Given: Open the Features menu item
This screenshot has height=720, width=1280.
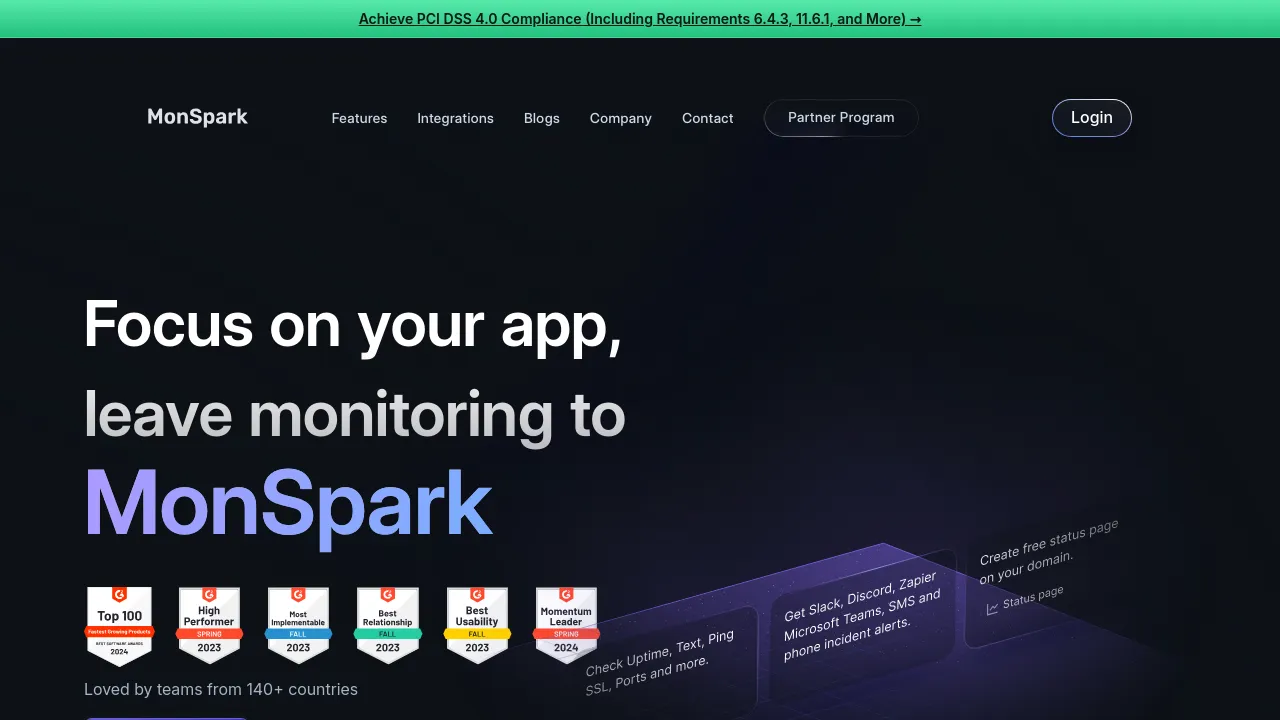Looking at the screenshot, I should [359, 118].
